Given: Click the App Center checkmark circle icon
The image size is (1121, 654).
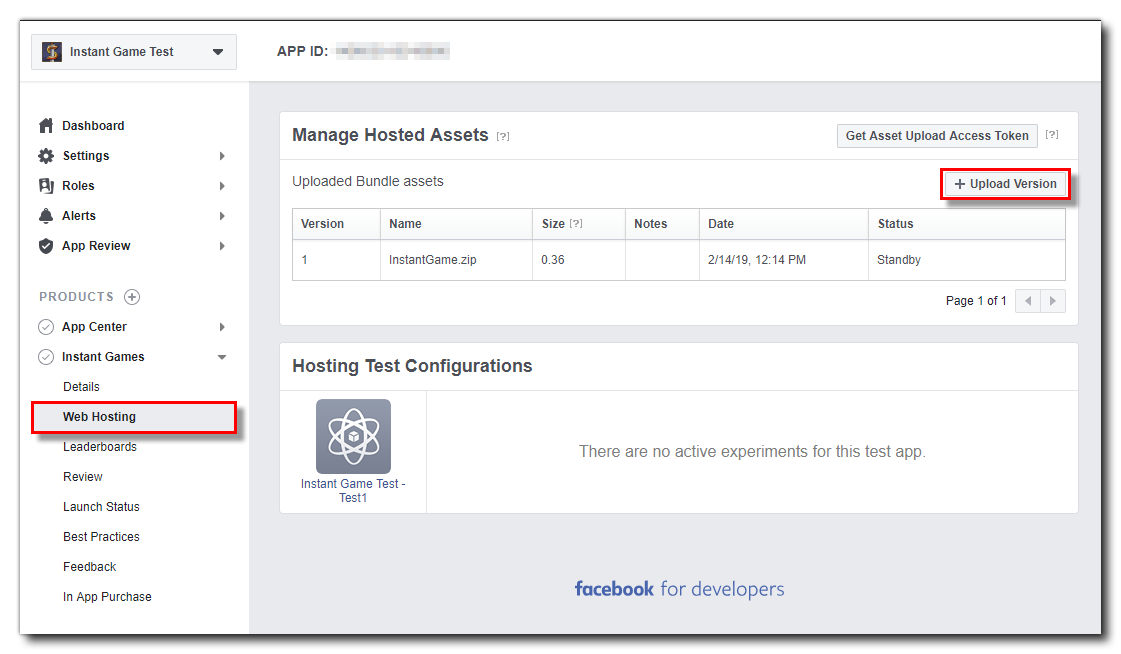Looking at the screenshot, I should click(x=46, y=327).
